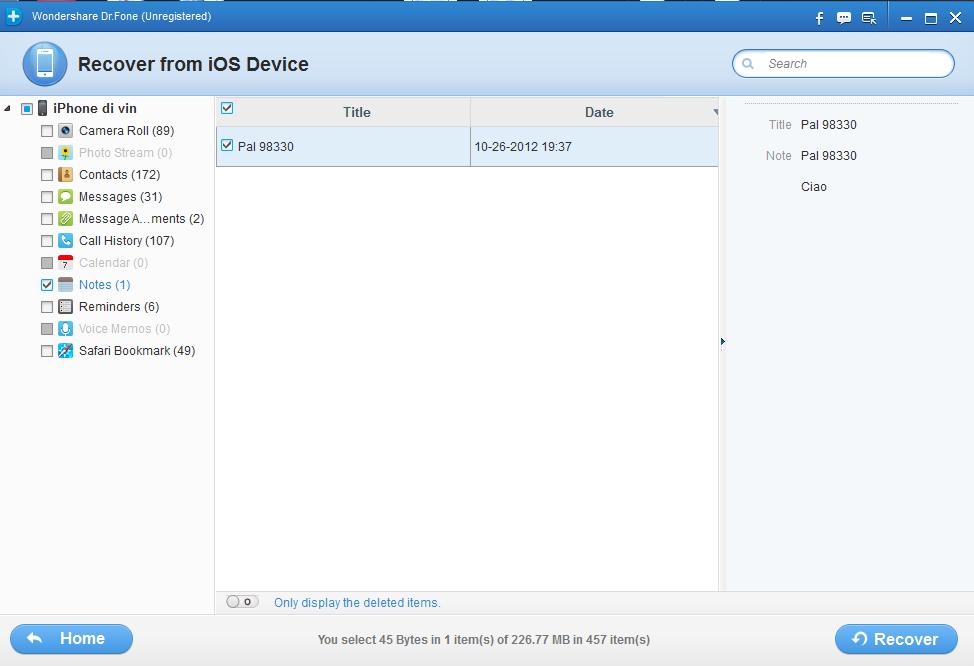974x666 pixels.
Task: Click the search magnifier icon
Action: (748, 63)
